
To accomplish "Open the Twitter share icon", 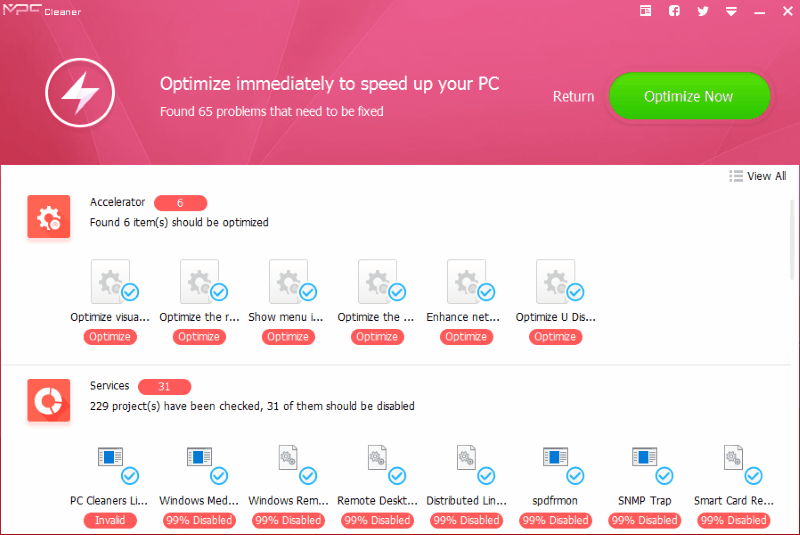I will [703, 11].
